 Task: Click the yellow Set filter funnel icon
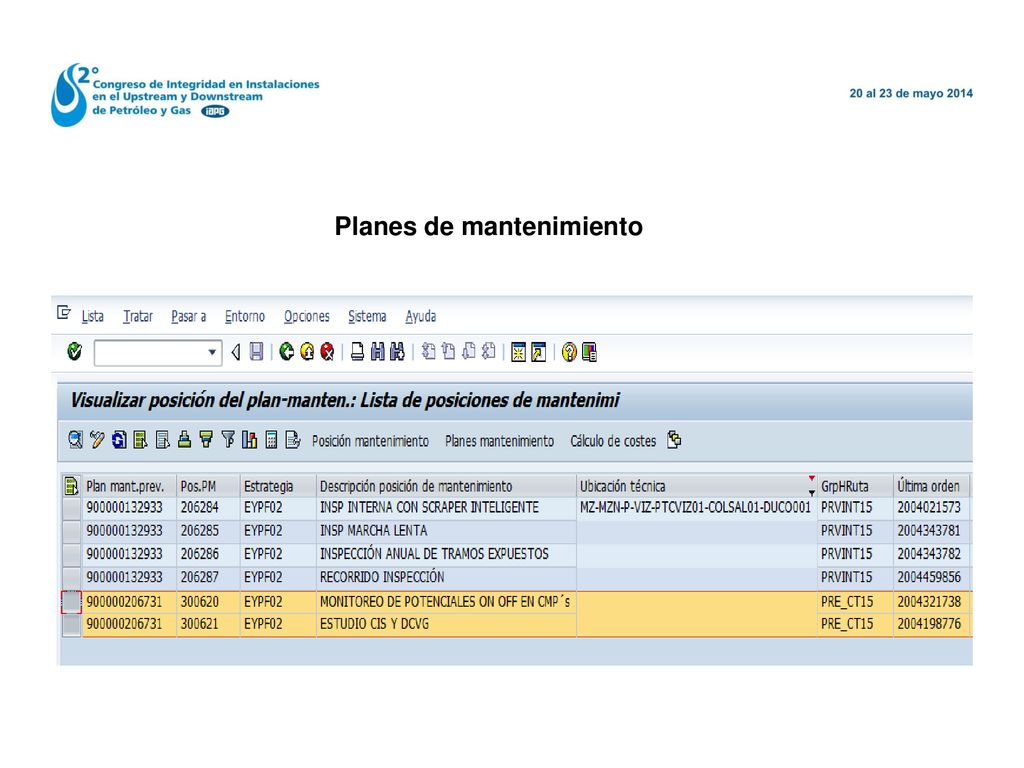point(206,440)
